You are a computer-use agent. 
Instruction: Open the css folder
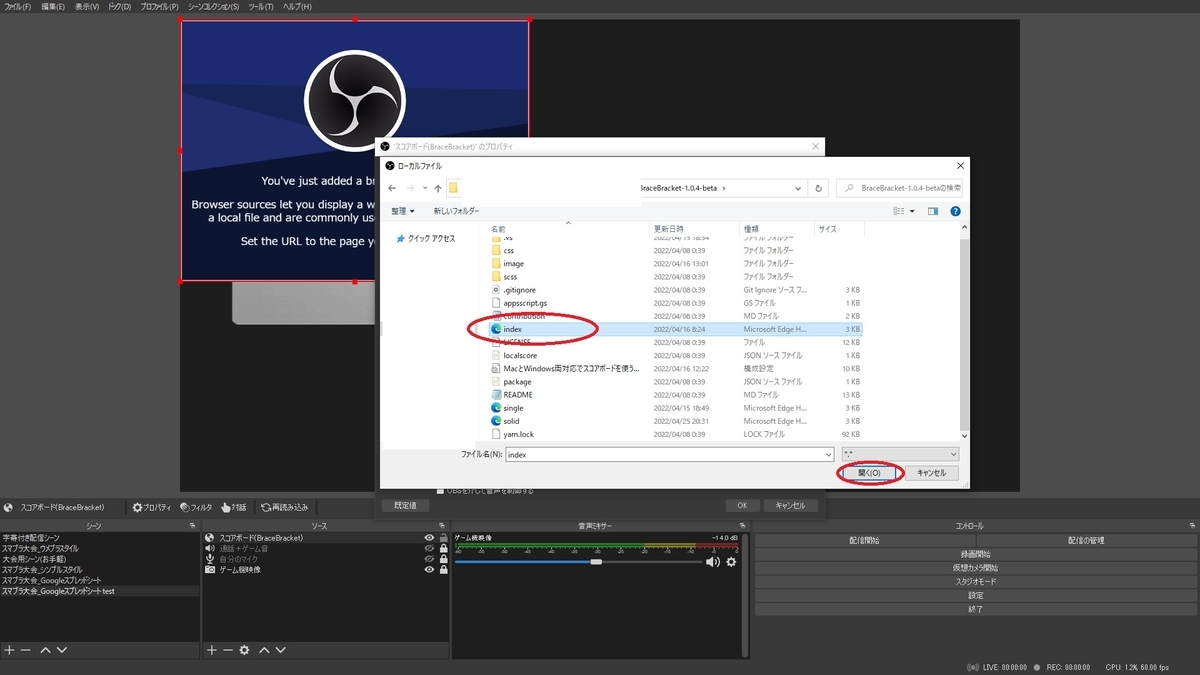[x=675, y=250]
